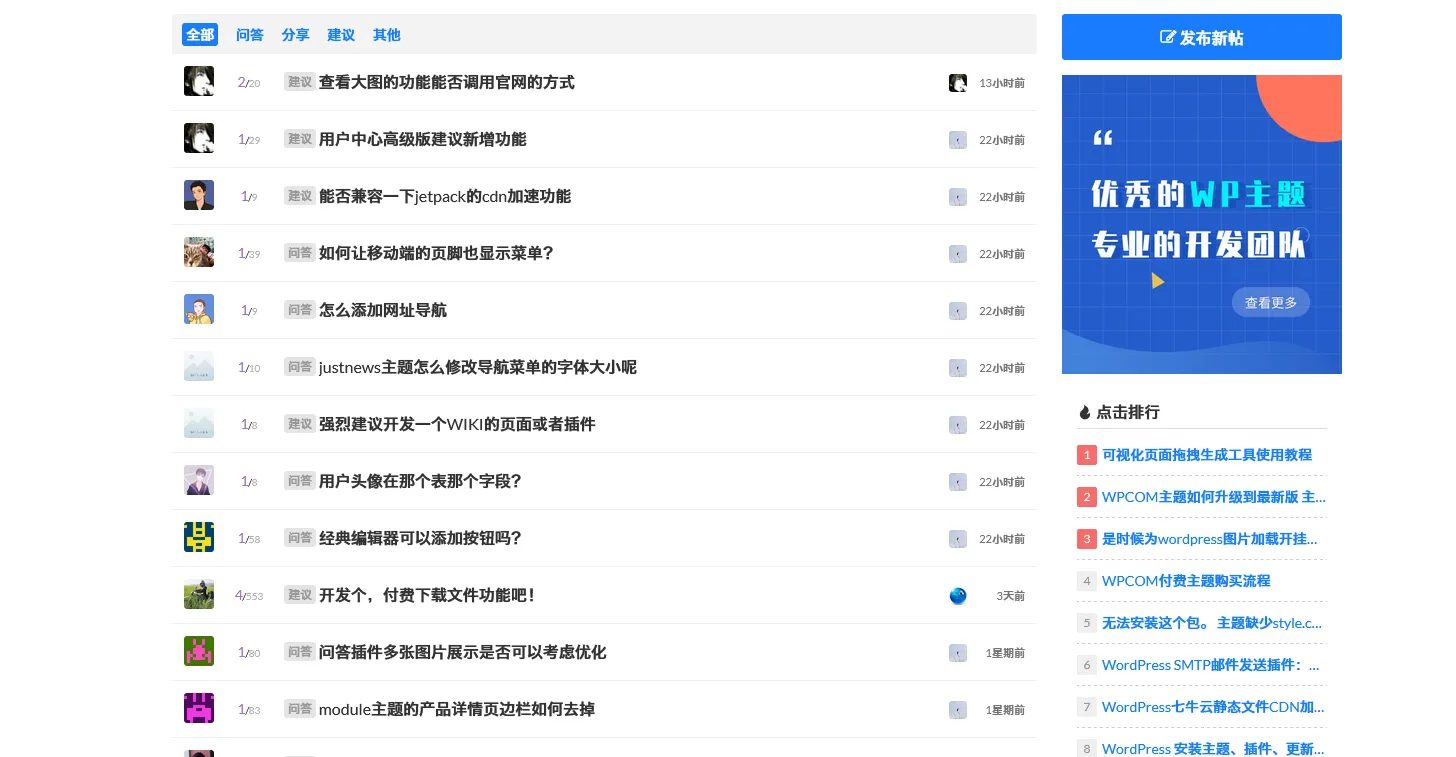Open the WPCOM付费主题购买流程 link

[x=1186, y=580]
